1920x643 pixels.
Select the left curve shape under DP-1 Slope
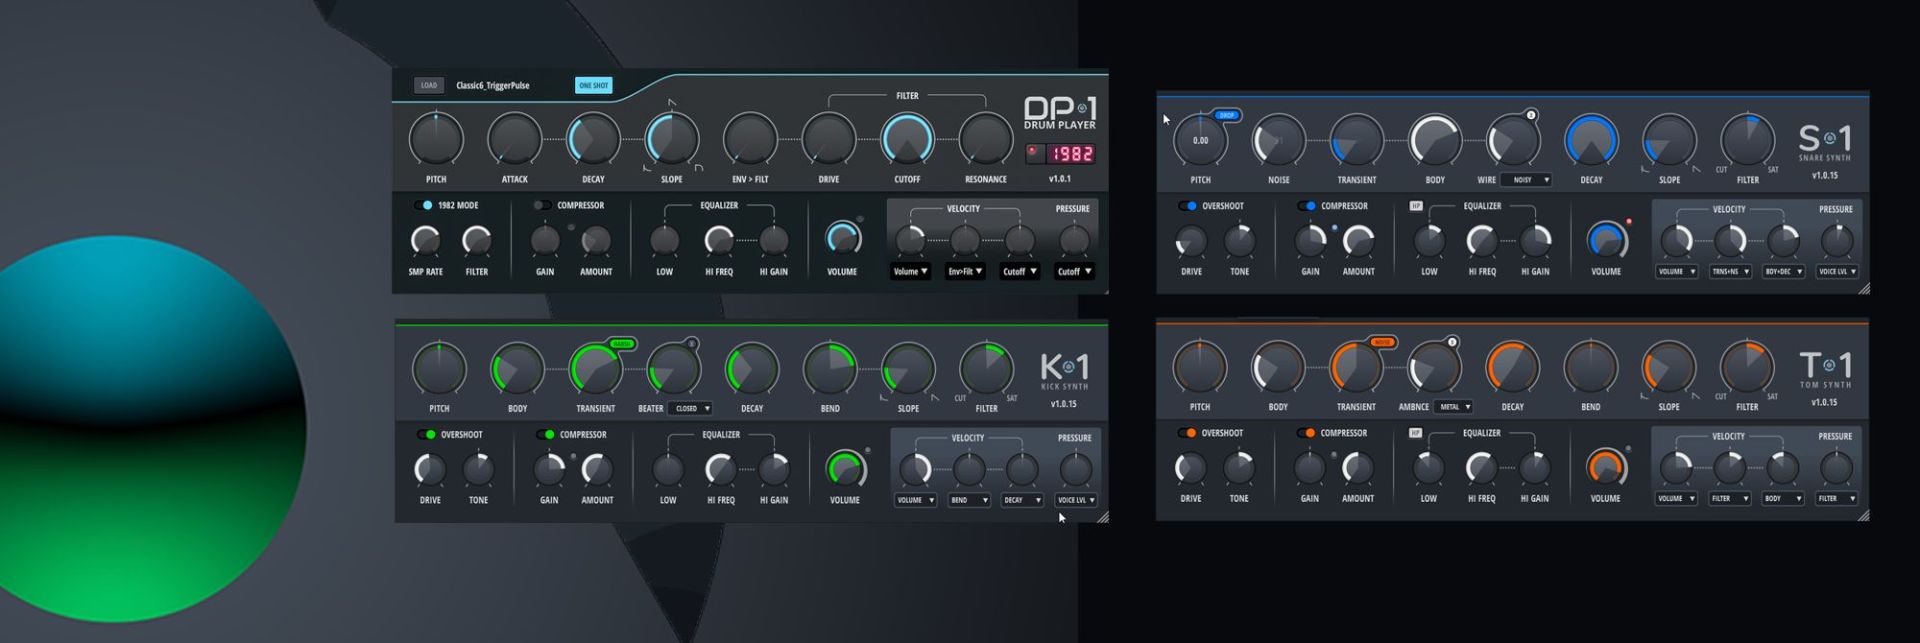coord(647,168)
